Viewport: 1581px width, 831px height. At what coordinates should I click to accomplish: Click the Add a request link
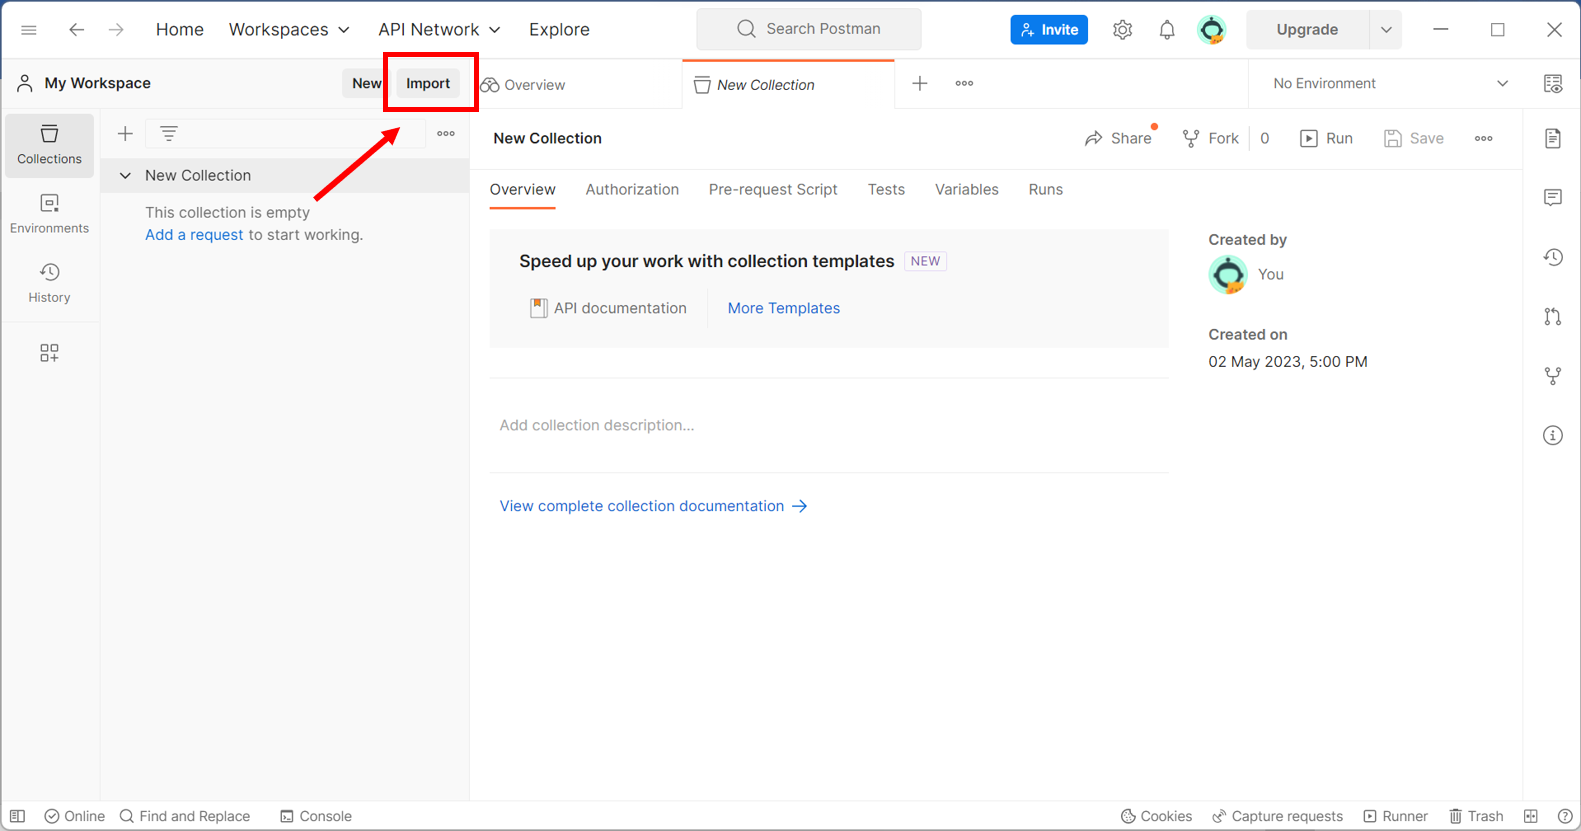point(194,235)
